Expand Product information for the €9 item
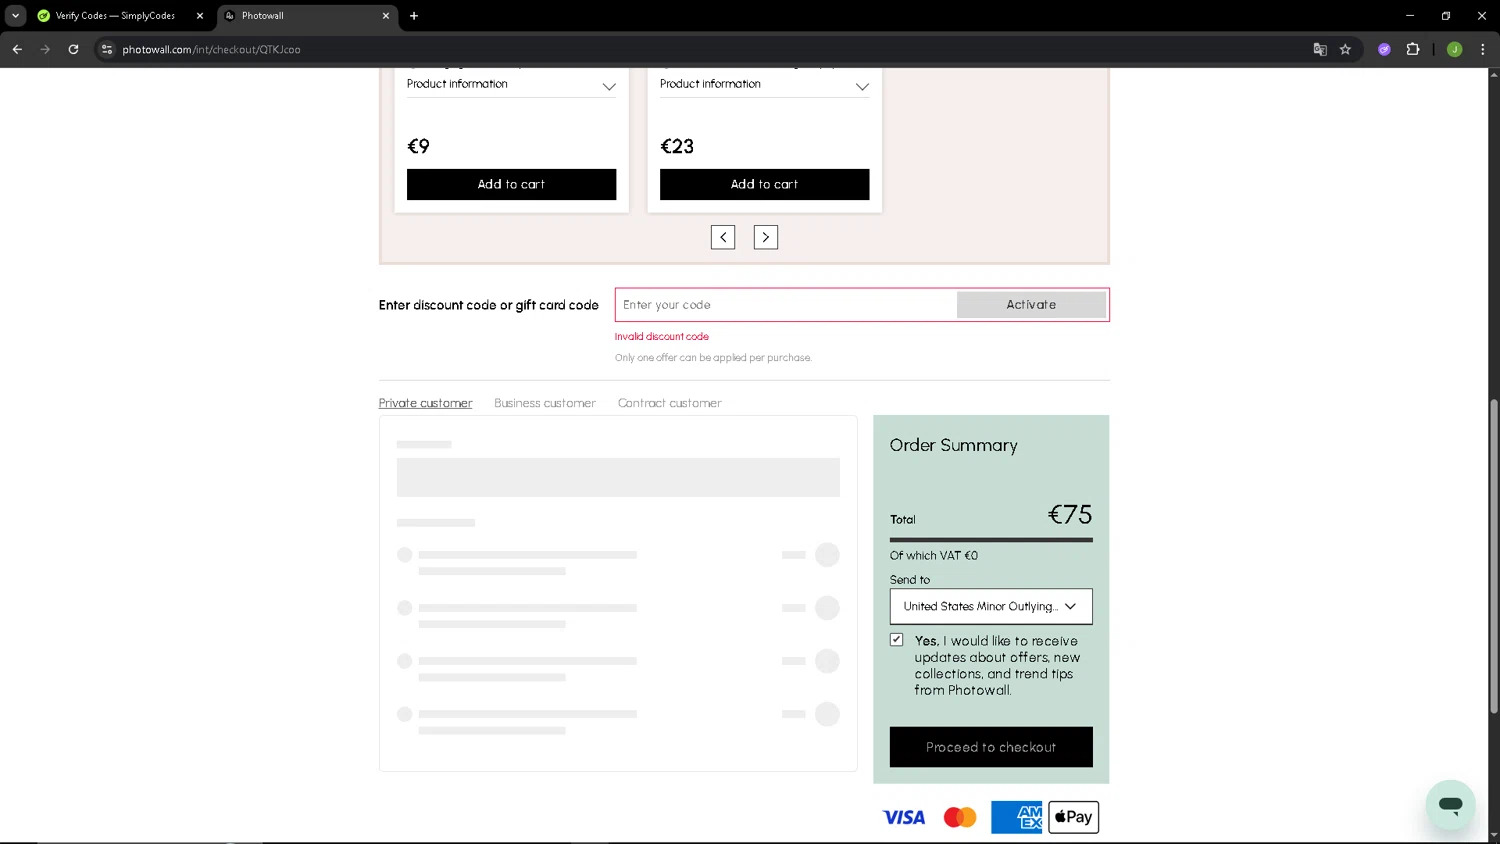Image resolution: width=1500 pixels, height=844 pixels. [511, 85]
